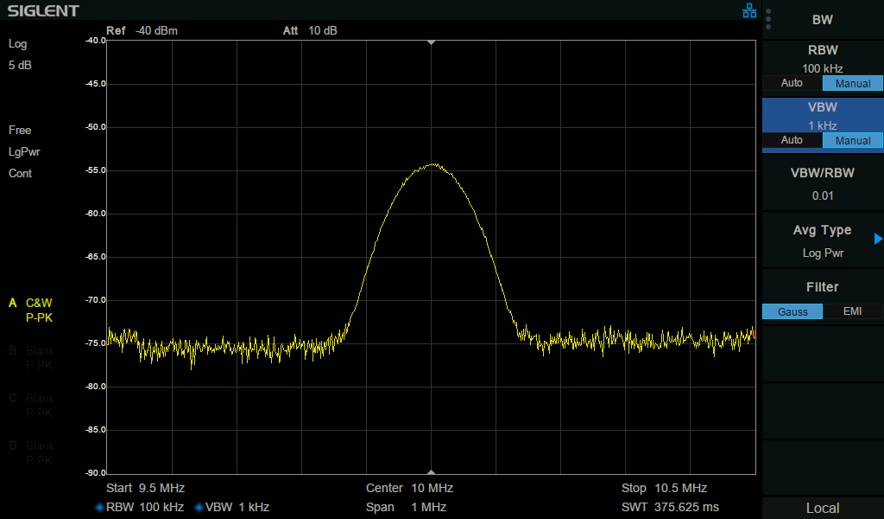Click the Local button
The image size is (884, 519).
coord(823,508)
